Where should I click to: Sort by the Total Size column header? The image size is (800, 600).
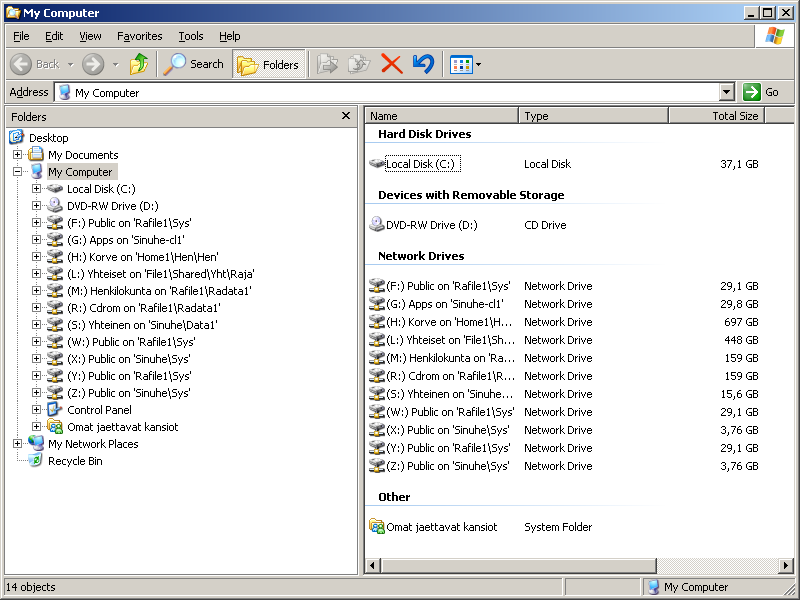point(717,116)
